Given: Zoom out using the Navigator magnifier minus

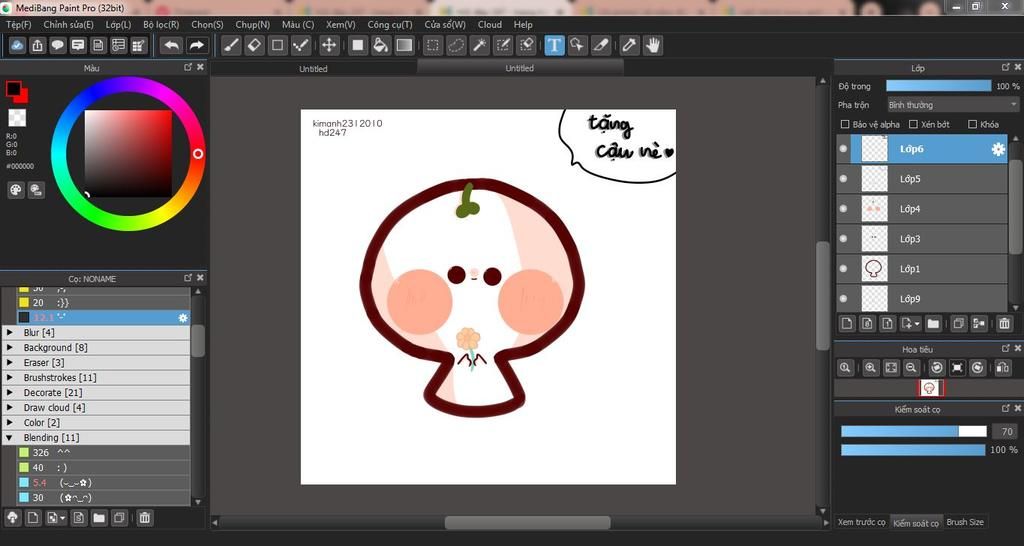Looking at the screenshot, I should click(x=912, y=368).
